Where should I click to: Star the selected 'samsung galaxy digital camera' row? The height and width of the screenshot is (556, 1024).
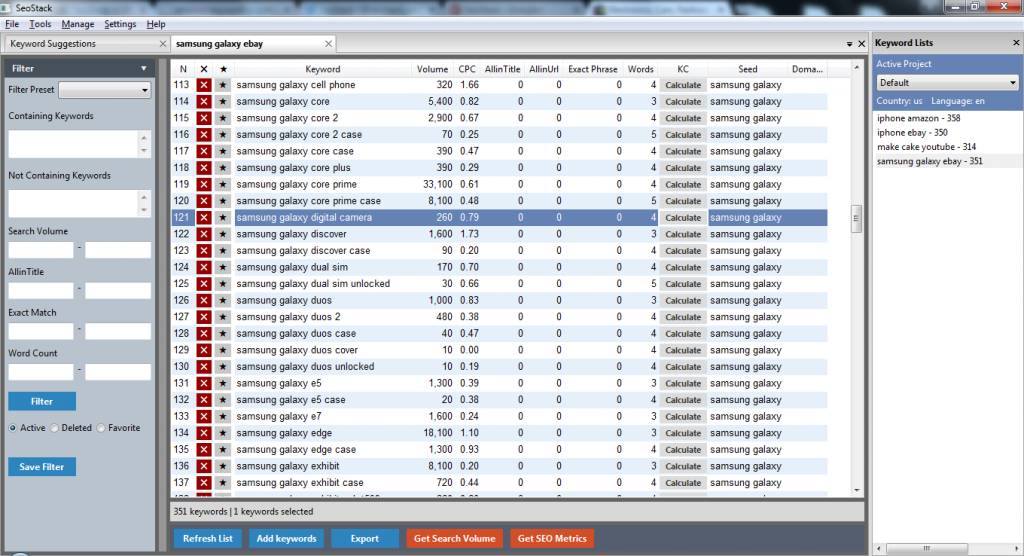pos(223,218)
